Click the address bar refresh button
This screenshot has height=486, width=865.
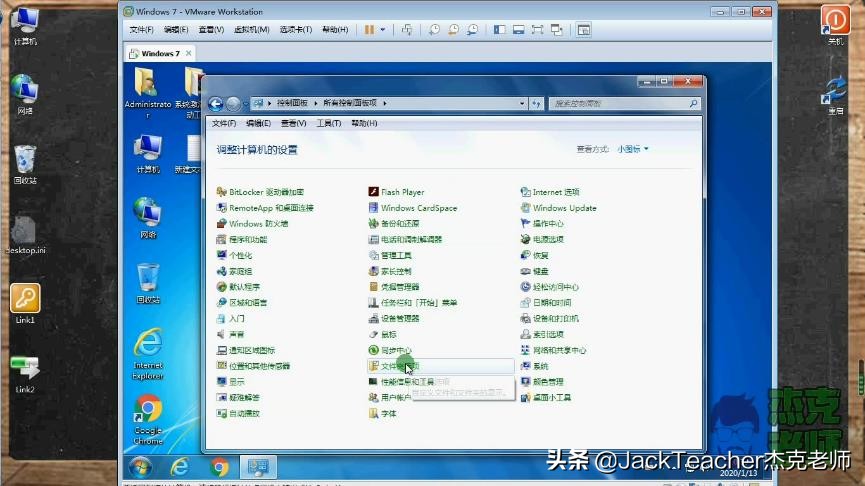point(536,103)
